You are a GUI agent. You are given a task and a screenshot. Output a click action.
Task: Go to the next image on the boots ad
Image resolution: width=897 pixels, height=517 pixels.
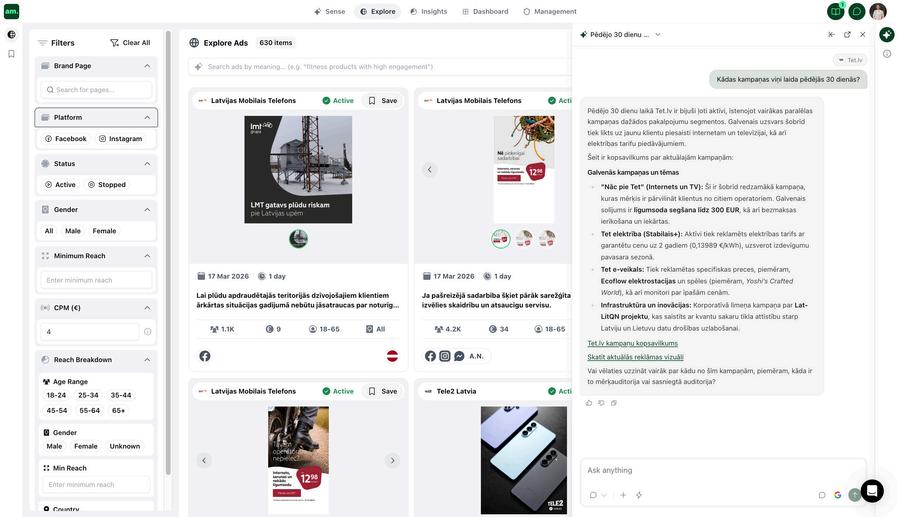coord(392,460)
